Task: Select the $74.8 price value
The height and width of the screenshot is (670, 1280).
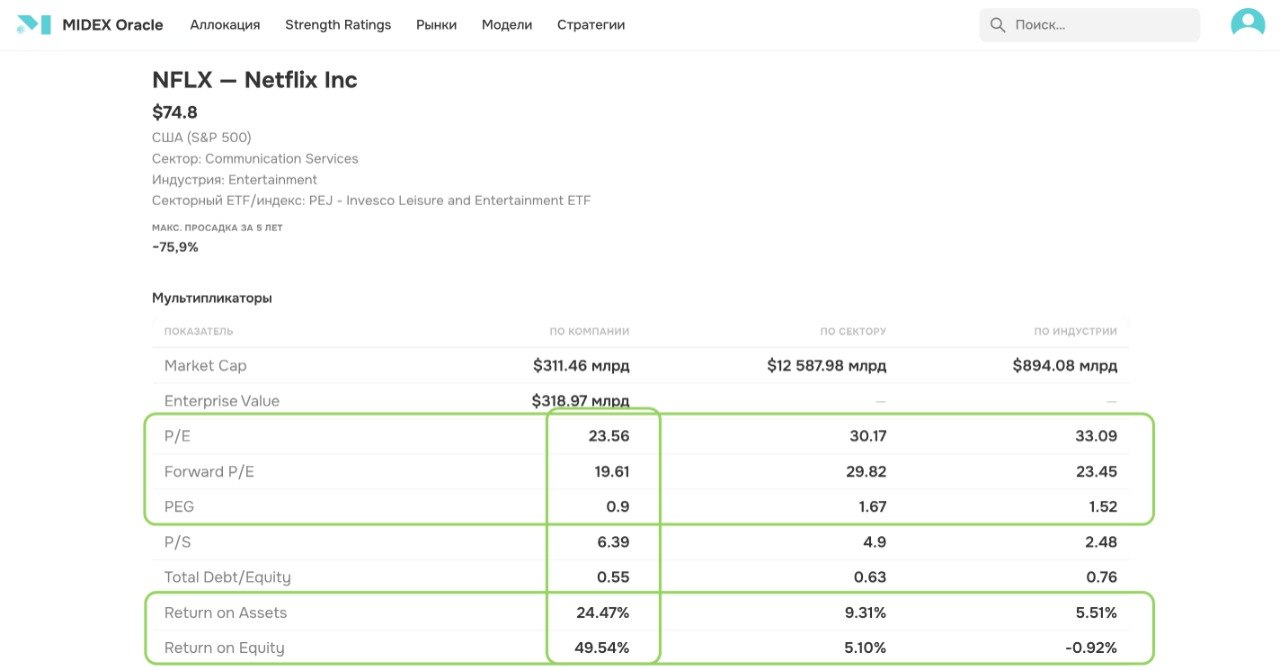Action: (175, 113)
